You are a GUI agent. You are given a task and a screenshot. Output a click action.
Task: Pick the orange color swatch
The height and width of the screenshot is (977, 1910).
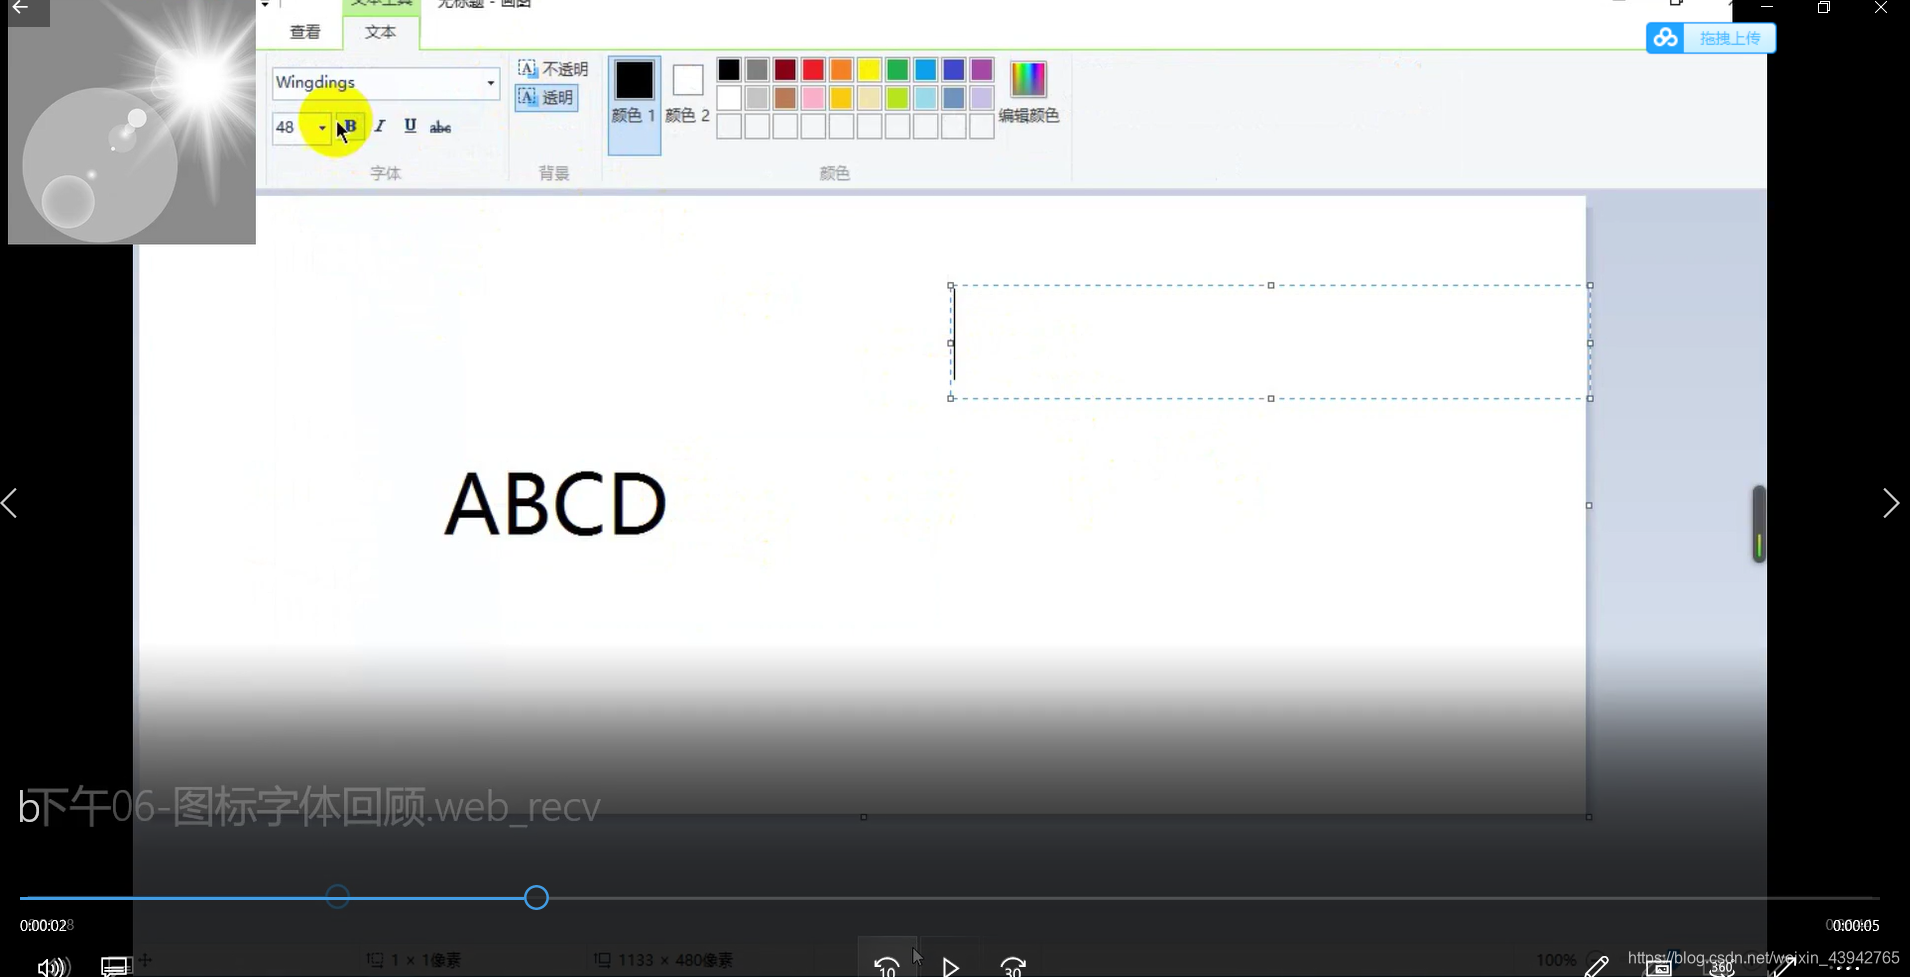(841, 69)
